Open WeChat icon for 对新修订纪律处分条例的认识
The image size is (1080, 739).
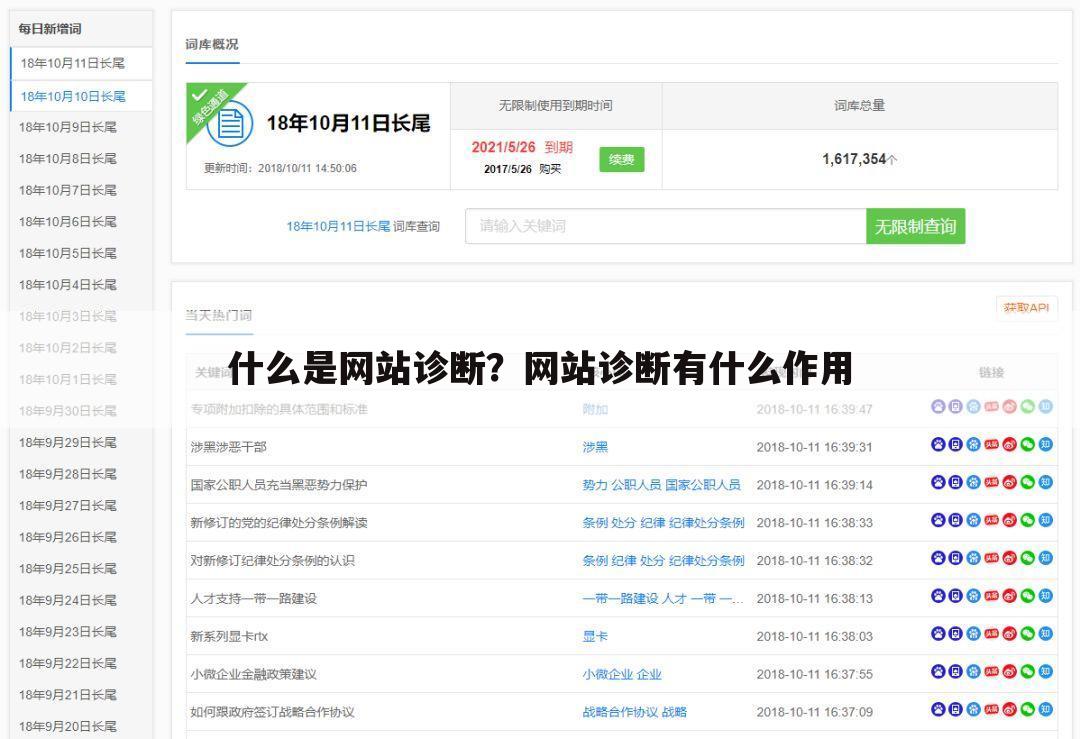click(1028, 558)
